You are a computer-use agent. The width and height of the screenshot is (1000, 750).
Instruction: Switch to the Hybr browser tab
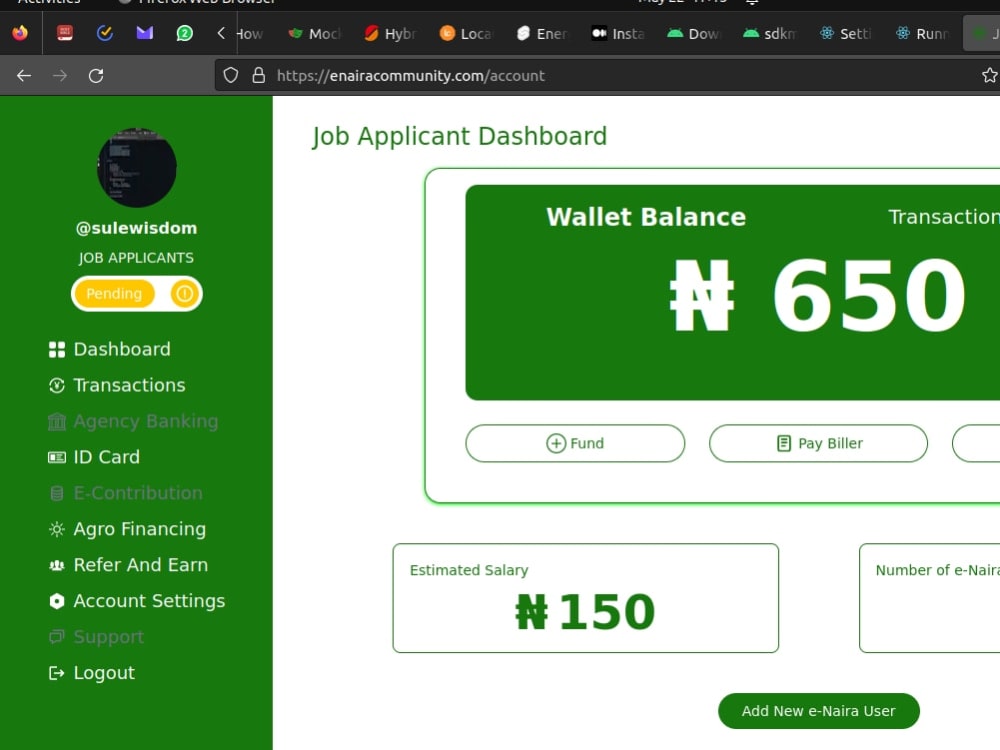tap(390, 33)
